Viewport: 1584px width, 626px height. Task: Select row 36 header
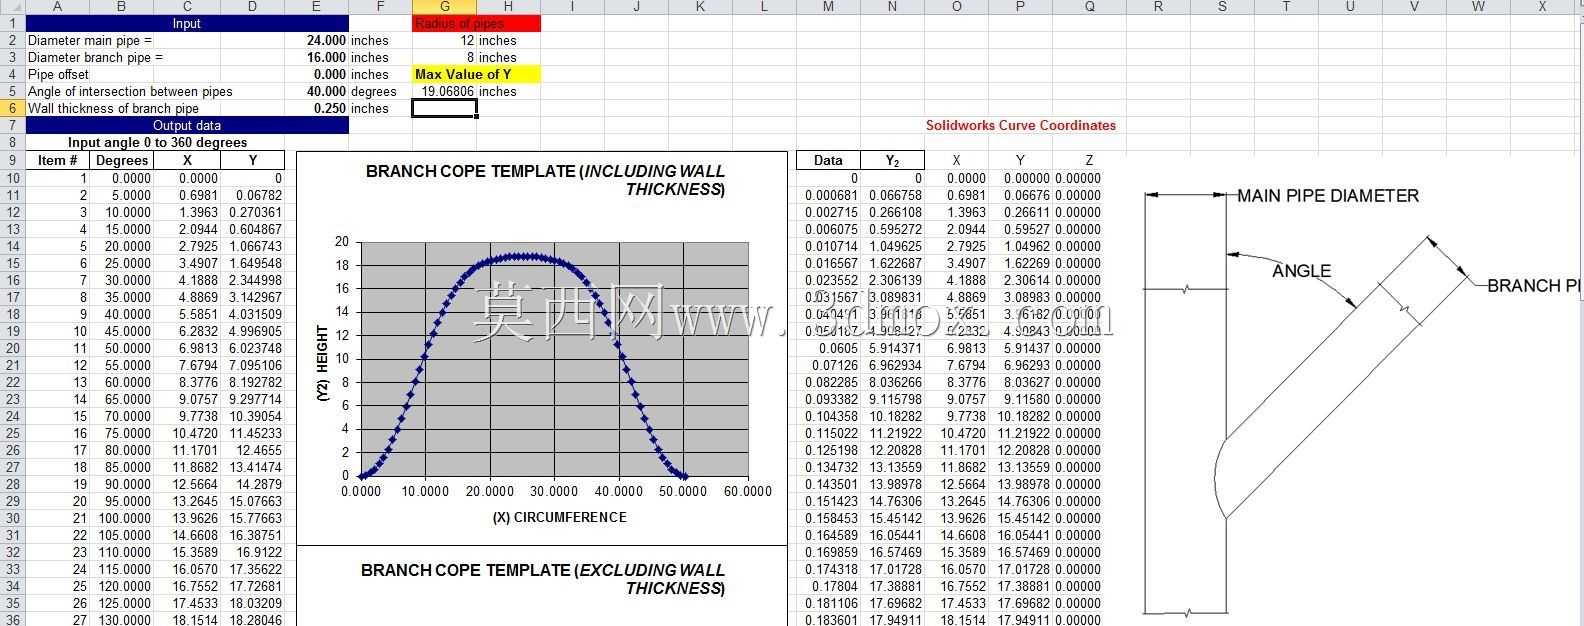pos(12,619)
